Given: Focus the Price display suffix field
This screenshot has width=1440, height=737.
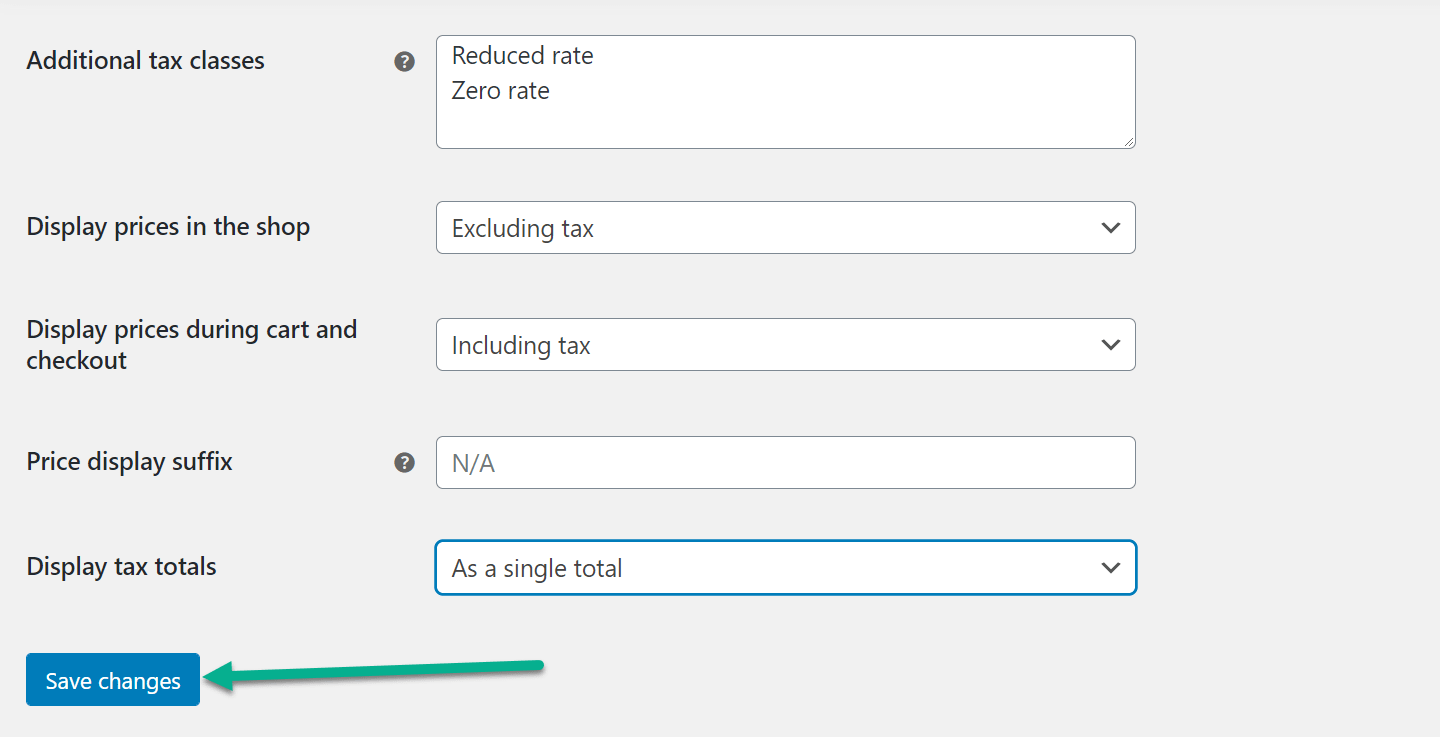Looking at the screenshot, I should (786, 463).
